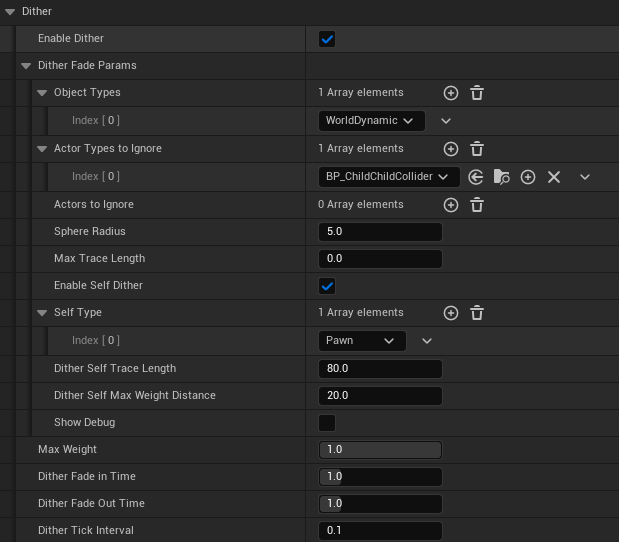This screenshot has height=542, width=619.
Task: Collapse the Dither Fade Params section
Action: (x=26, y=66)
